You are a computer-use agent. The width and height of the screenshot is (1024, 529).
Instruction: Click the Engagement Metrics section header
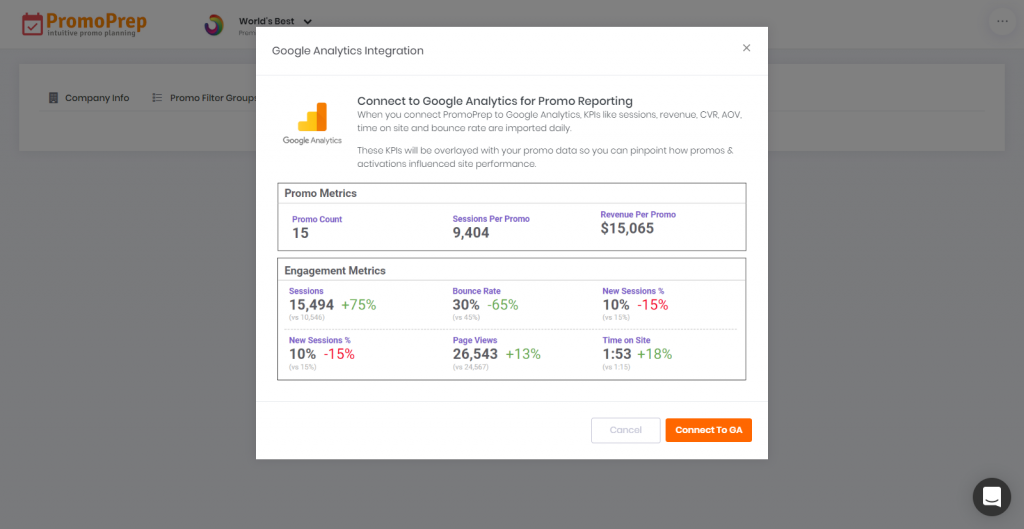pos(335,270)
